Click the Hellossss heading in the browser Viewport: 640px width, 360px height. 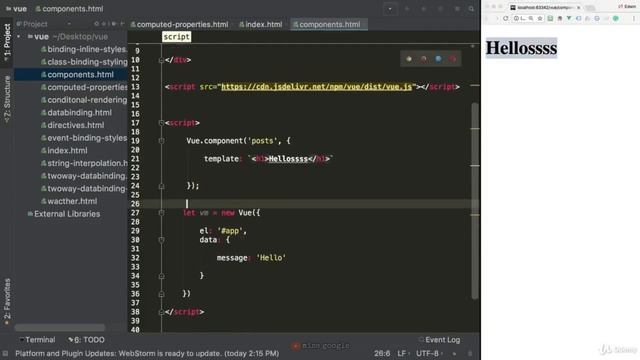521,48
